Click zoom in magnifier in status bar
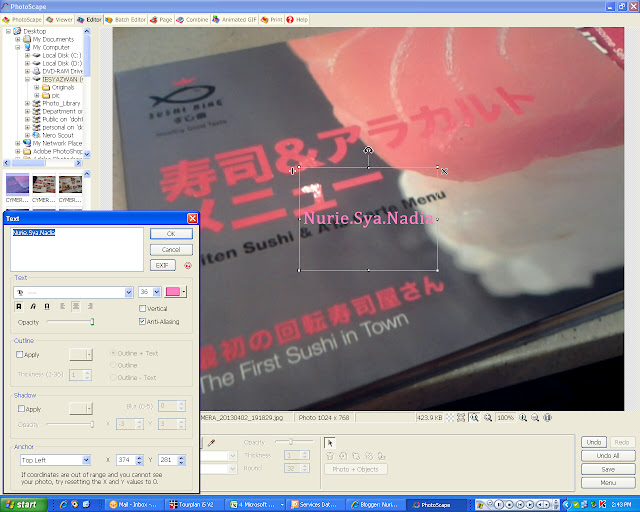The width and height of the screenshot is (640, 512). 523,418
